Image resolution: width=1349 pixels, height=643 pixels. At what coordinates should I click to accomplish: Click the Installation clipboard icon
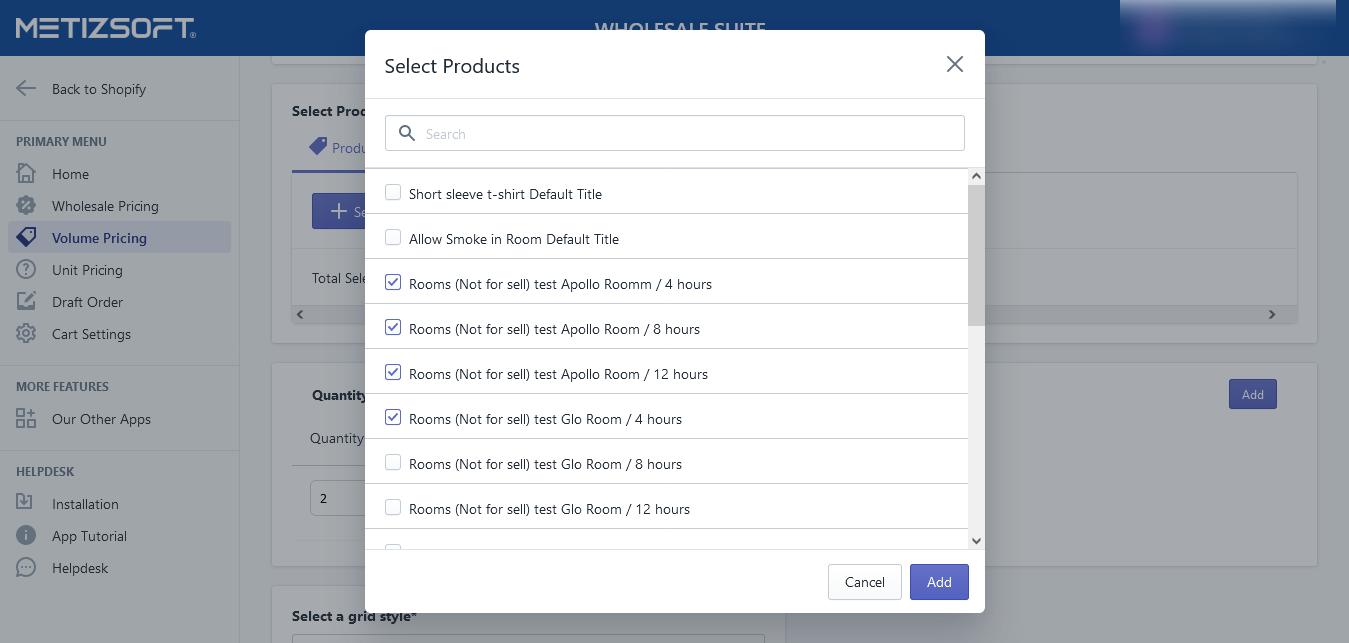[26, 504]
